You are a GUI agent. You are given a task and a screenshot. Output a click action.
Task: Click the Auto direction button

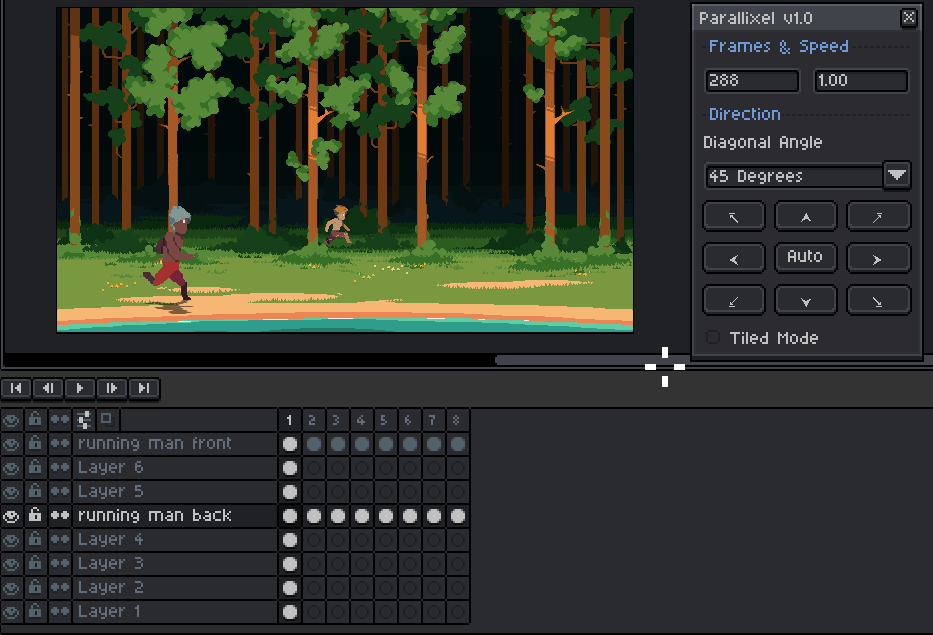click(806, 257)
